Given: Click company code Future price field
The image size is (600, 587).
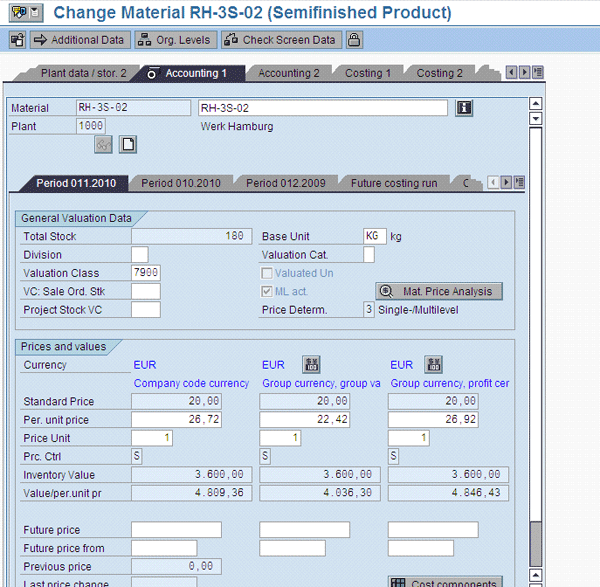Looking at the screenshot, I should (176, 530).
